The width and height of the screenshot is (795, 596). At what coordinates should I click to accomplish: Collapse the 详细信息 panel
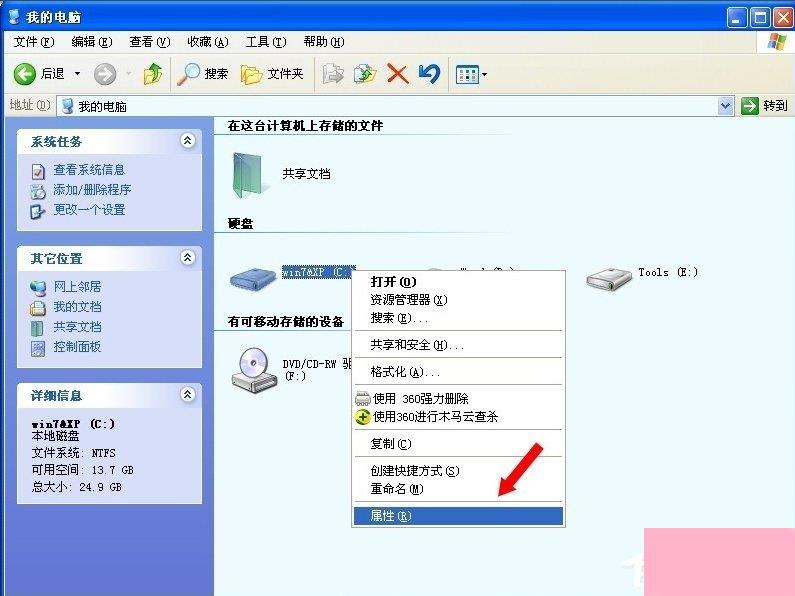pyautogui.click(x=188, y=394)
